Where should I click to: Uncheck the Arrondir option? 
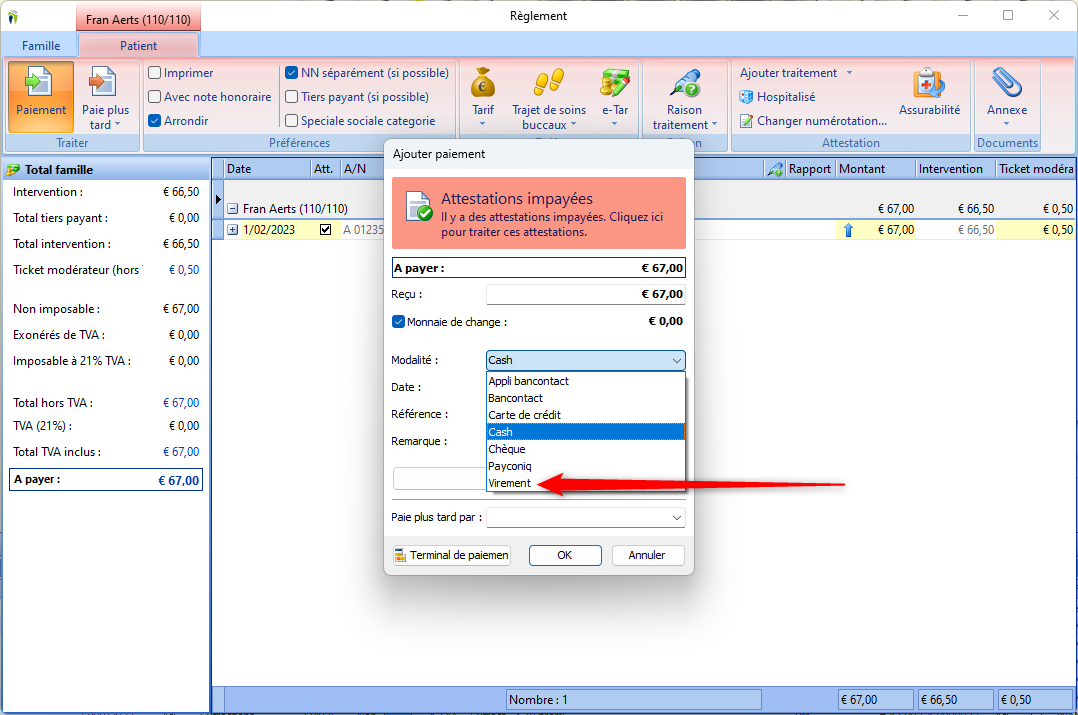click(x=155, y=121)
